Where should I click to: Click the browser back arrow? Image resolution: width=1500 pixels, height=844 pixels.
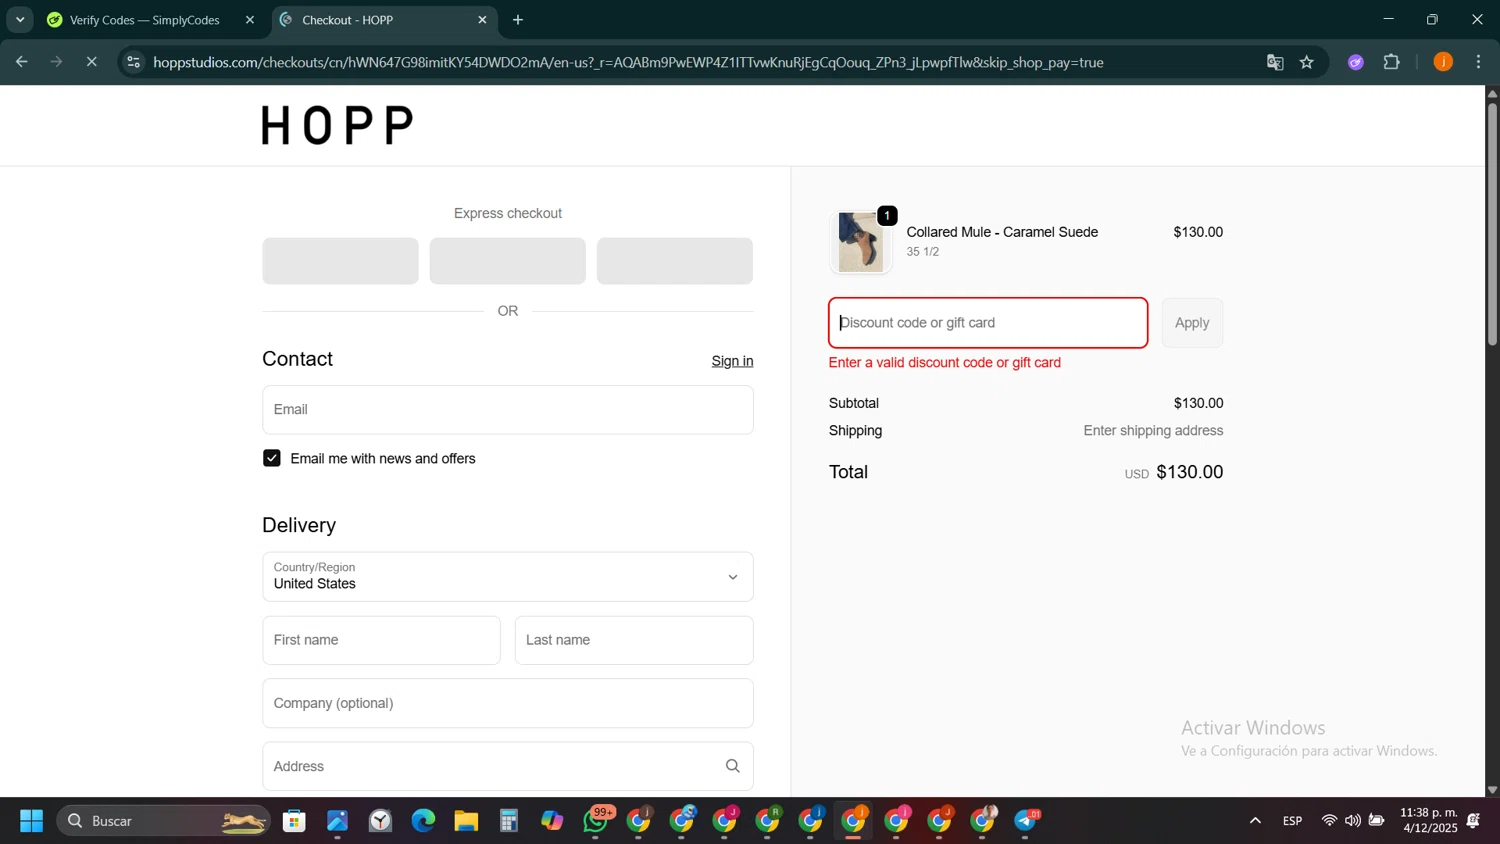pos(21,62)
